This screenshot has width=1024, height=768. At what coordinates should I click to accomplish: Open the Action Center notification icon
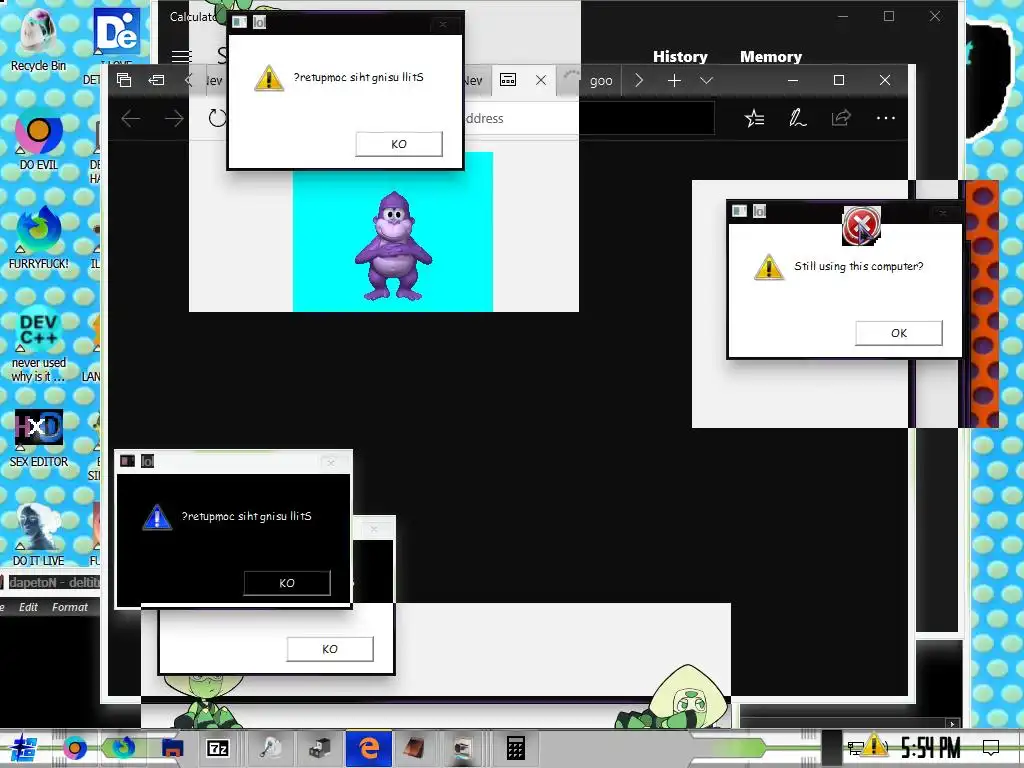pos(991,747)
